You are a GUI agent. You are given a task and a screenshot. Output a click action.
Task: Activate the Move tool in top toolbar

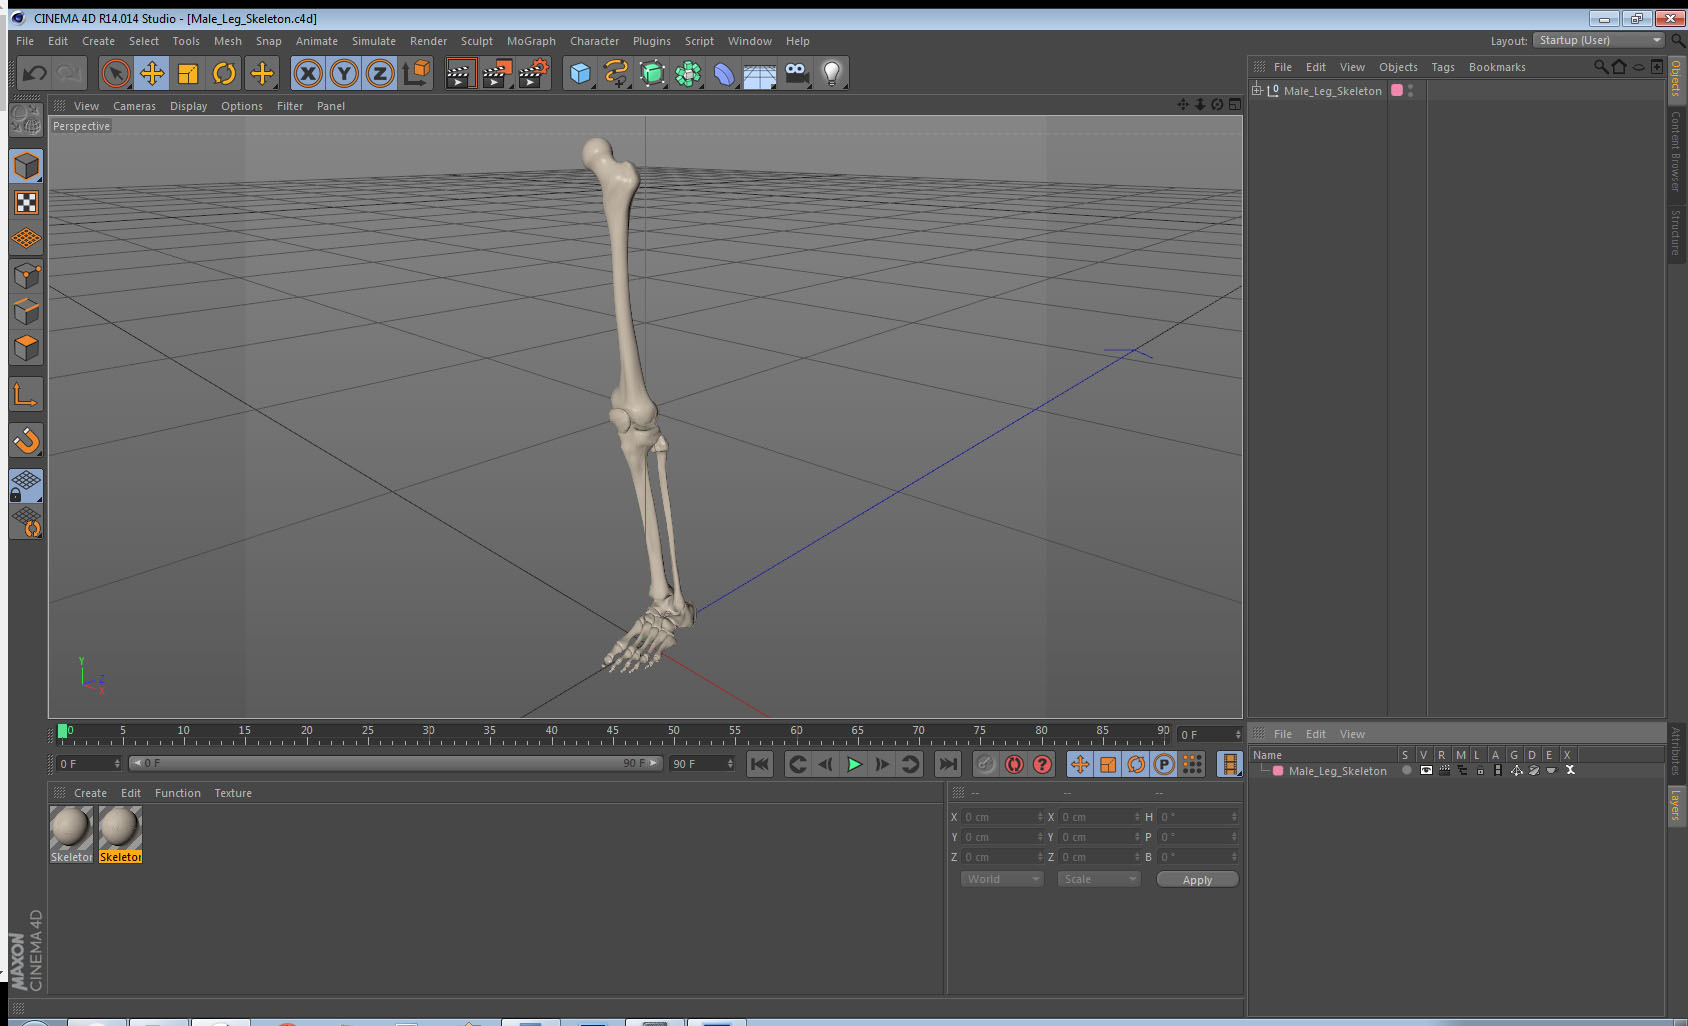pos(152,73)
